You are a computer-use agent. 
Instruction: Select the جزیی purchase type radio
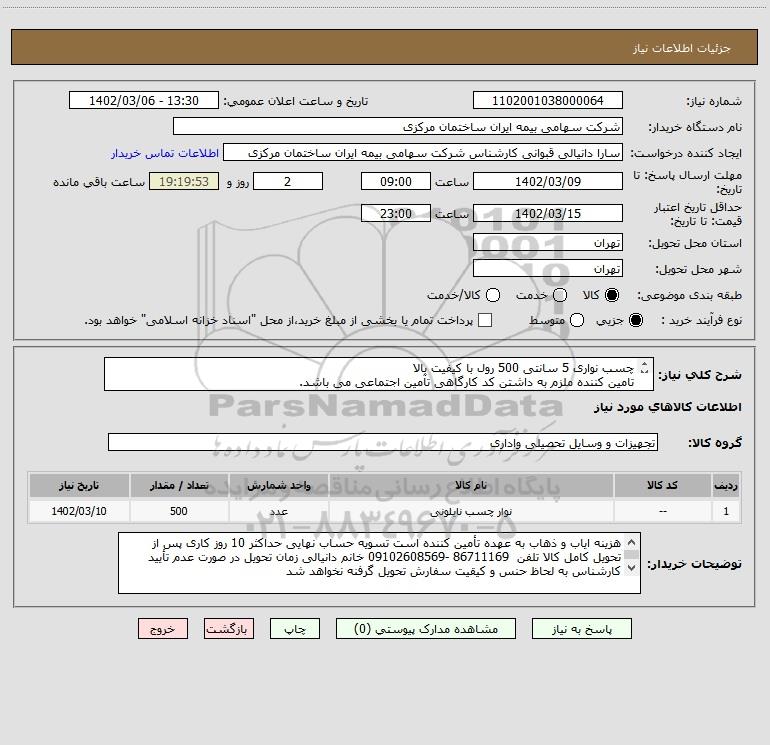[x=635, y=320]
